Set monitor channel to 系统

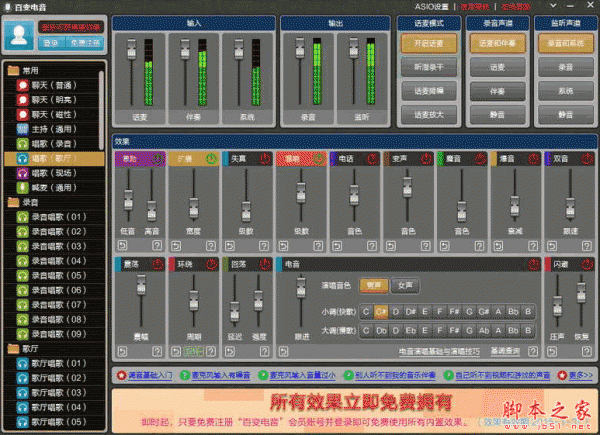coord(566,91)
